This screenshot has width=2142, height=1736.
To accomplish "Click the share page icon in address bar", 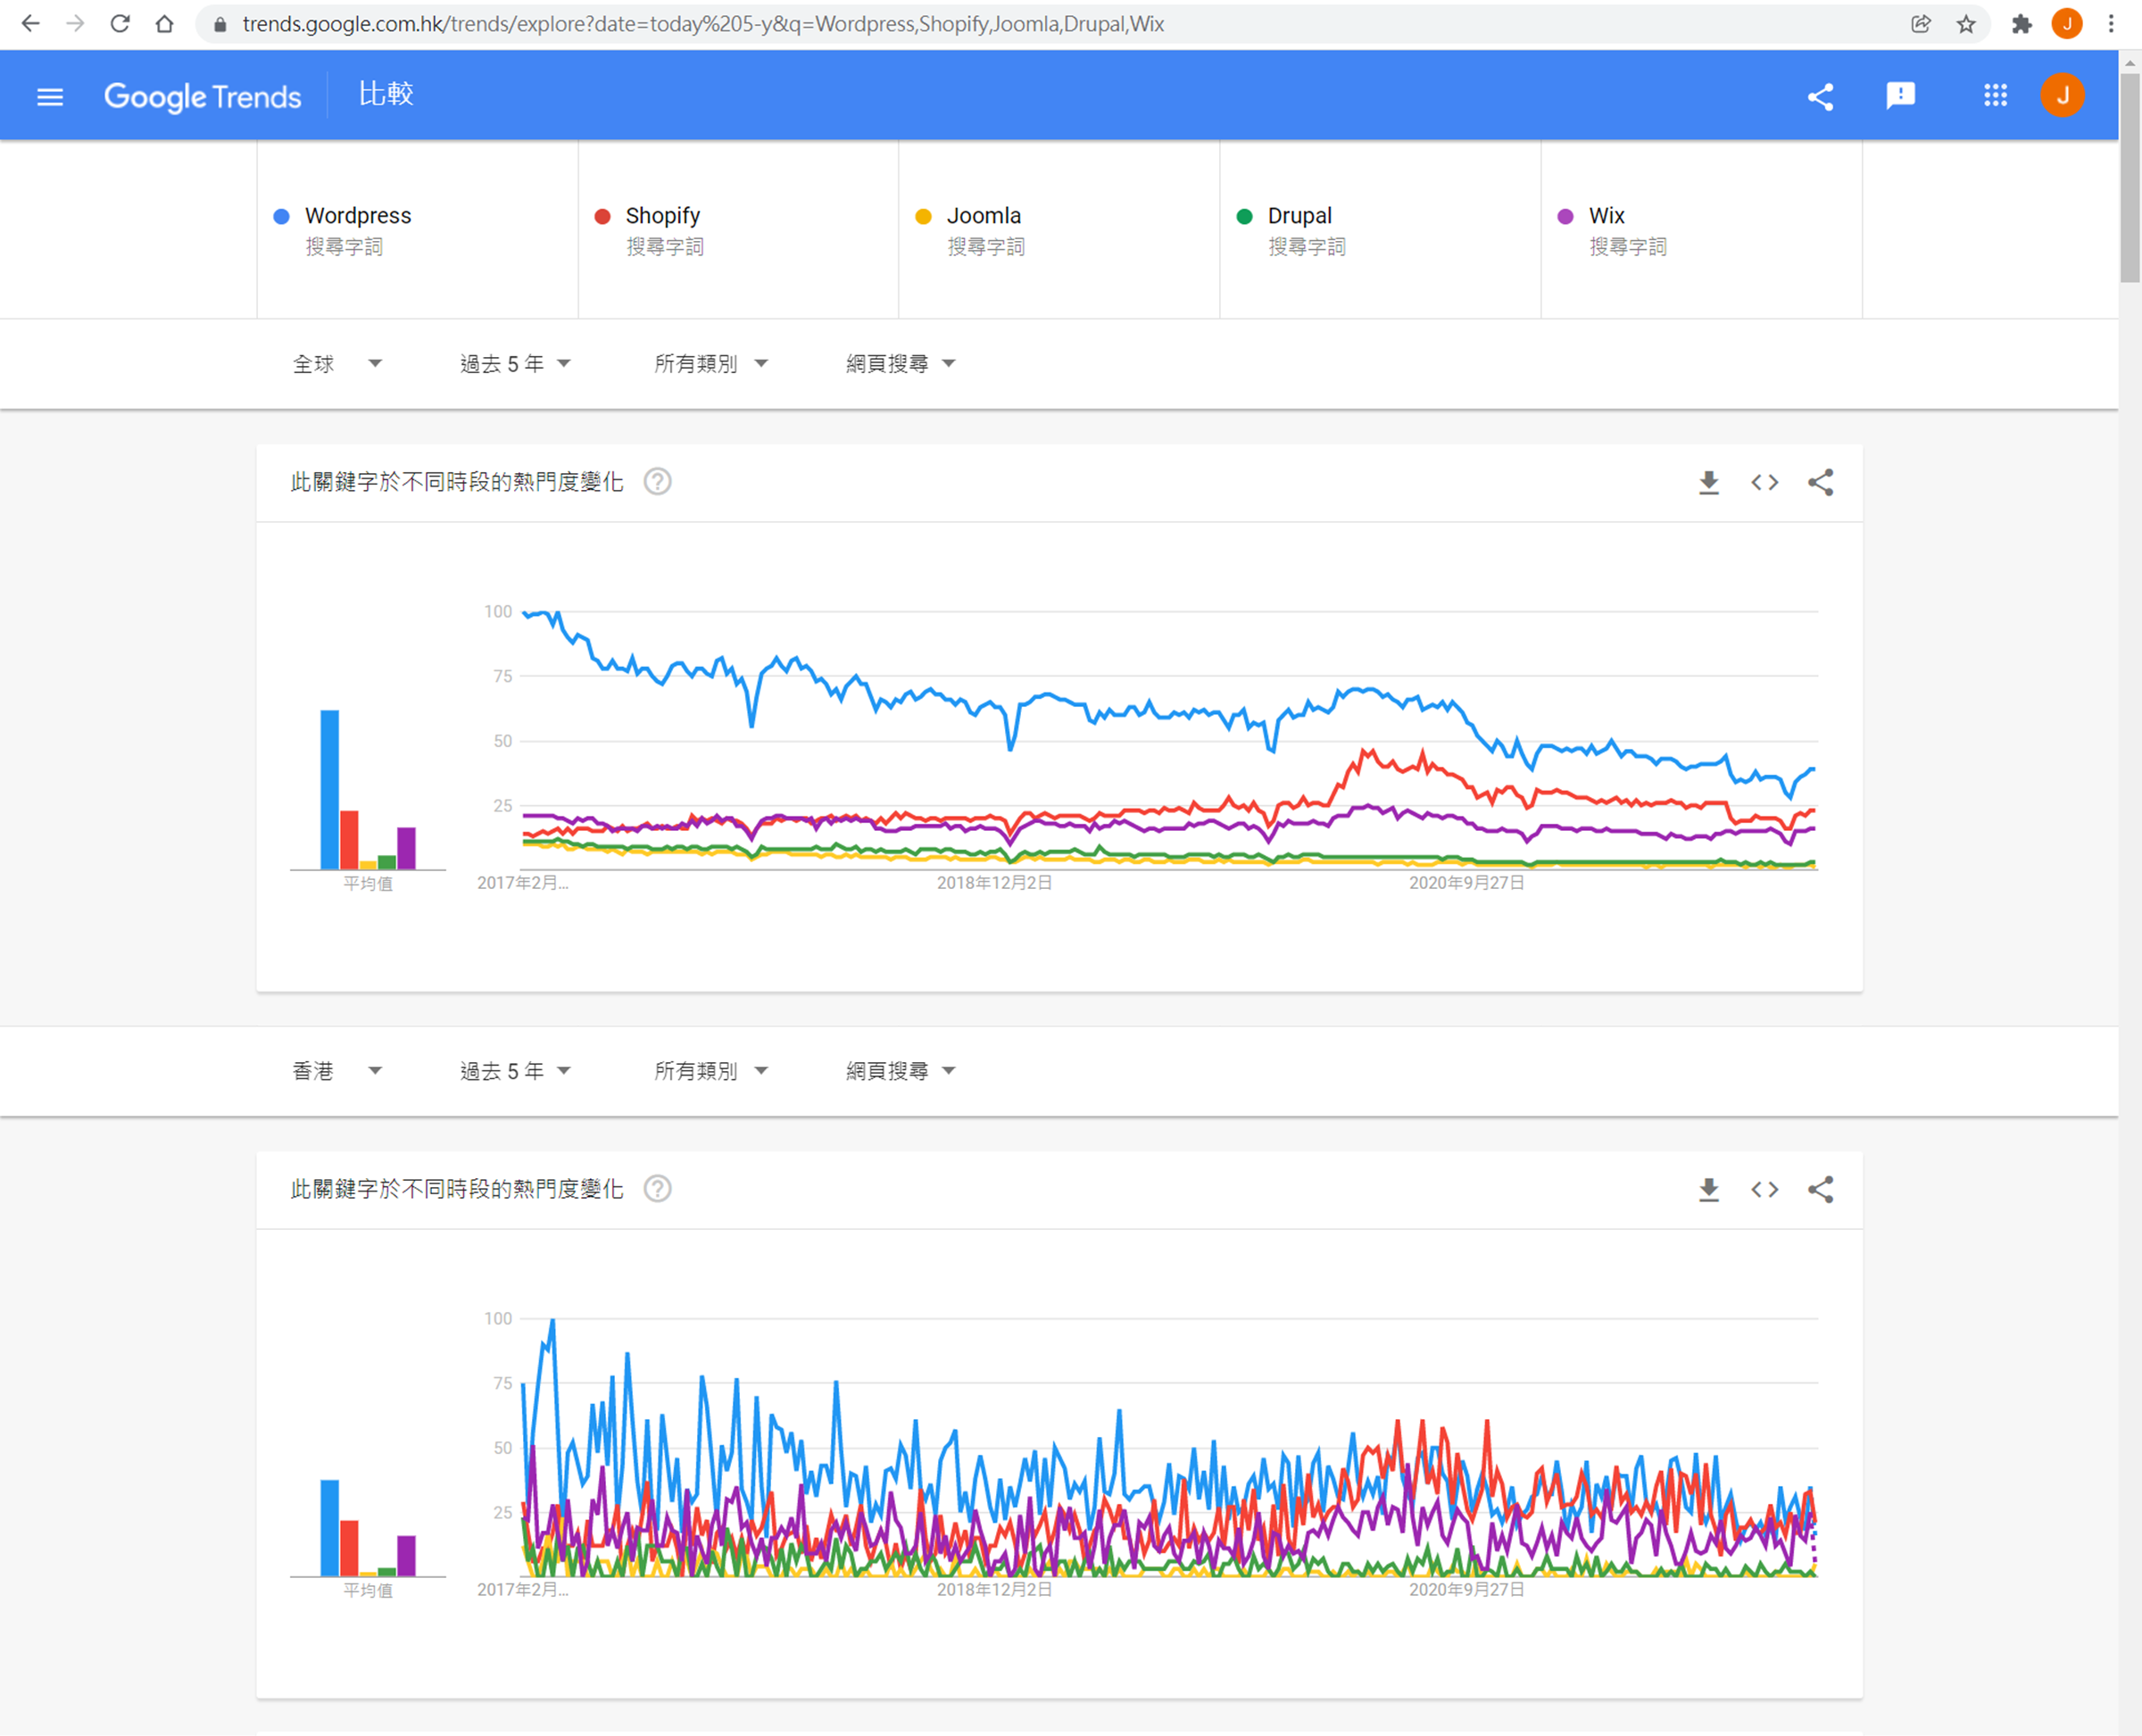I will coord(1920,24).
